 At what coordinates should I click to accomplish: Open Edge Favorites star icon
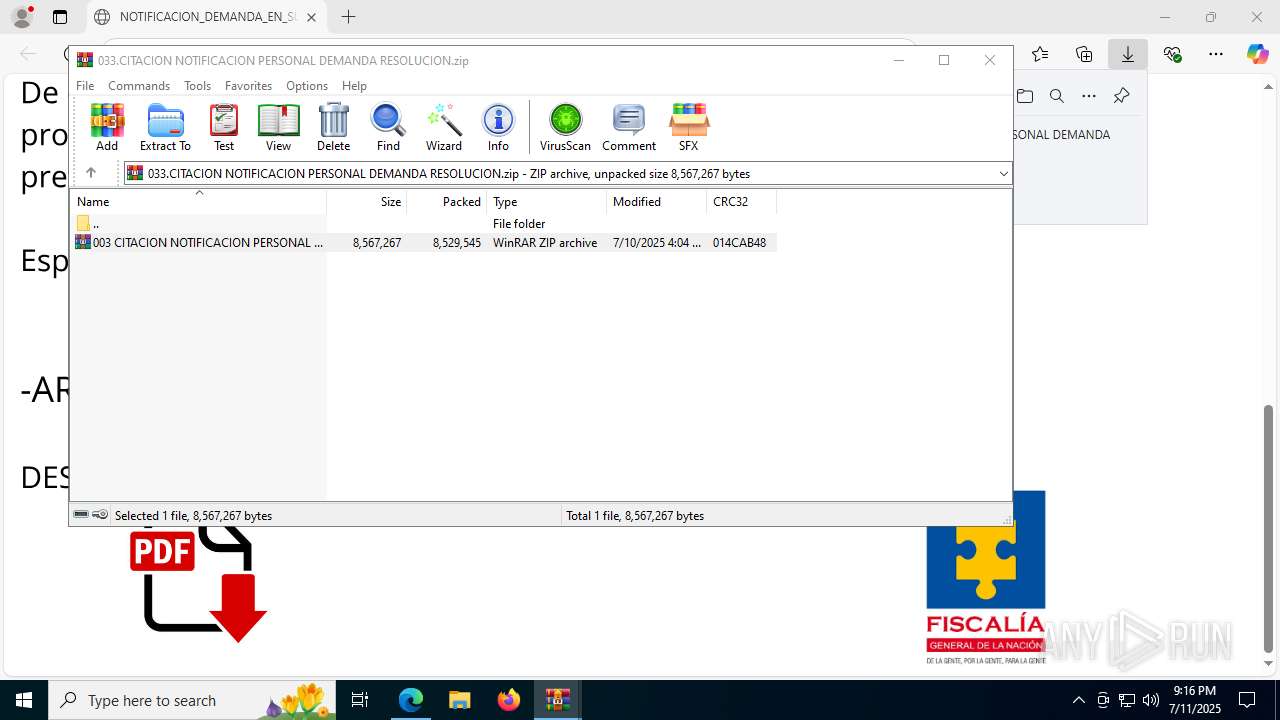1040,54
